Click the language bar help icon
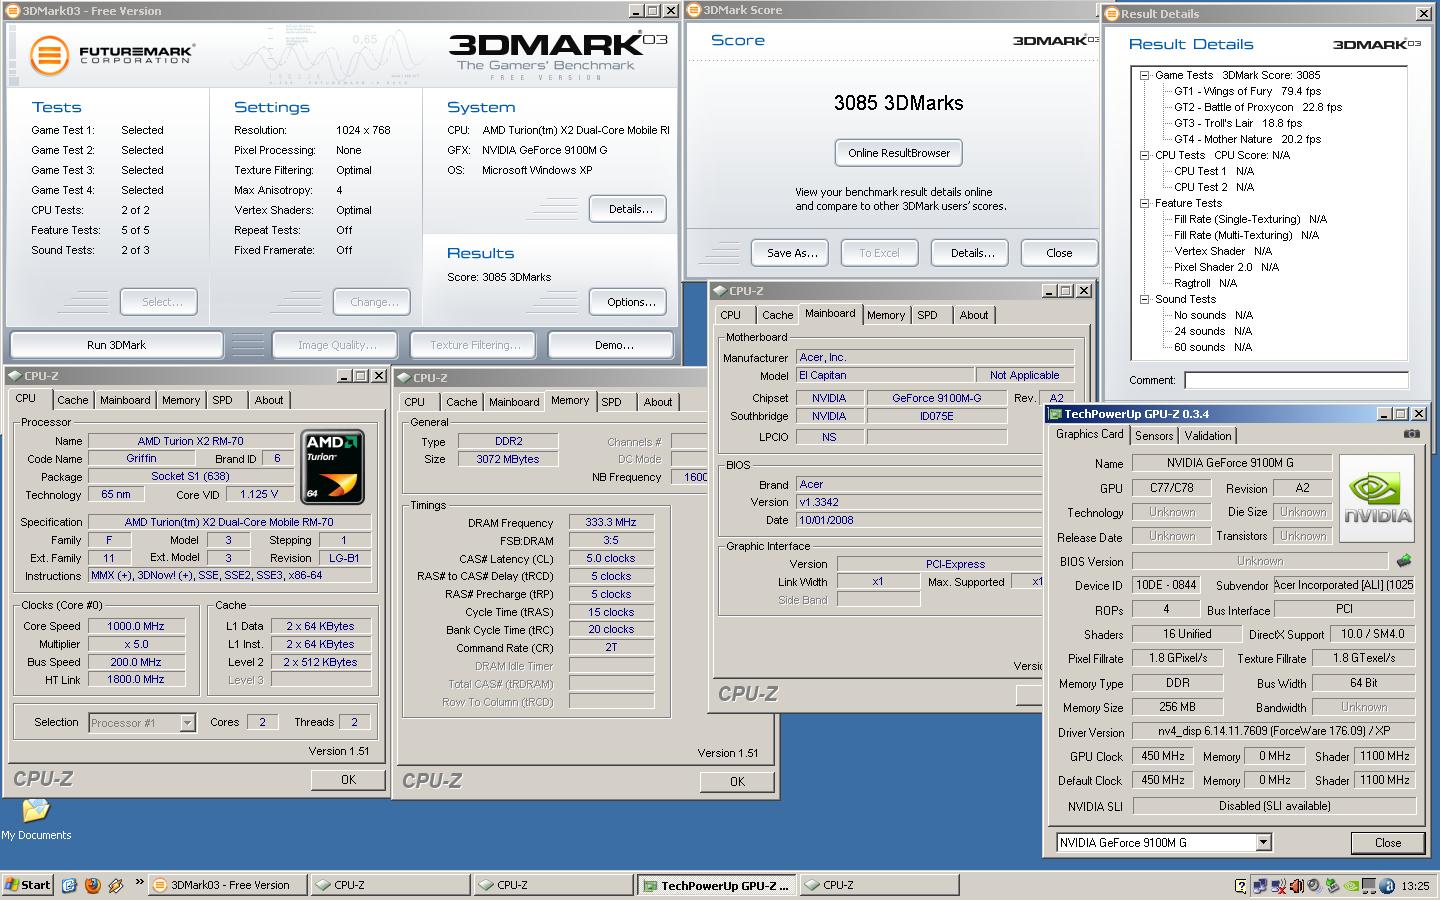This screenshot has width=1440, height=900. (1241, 885)
